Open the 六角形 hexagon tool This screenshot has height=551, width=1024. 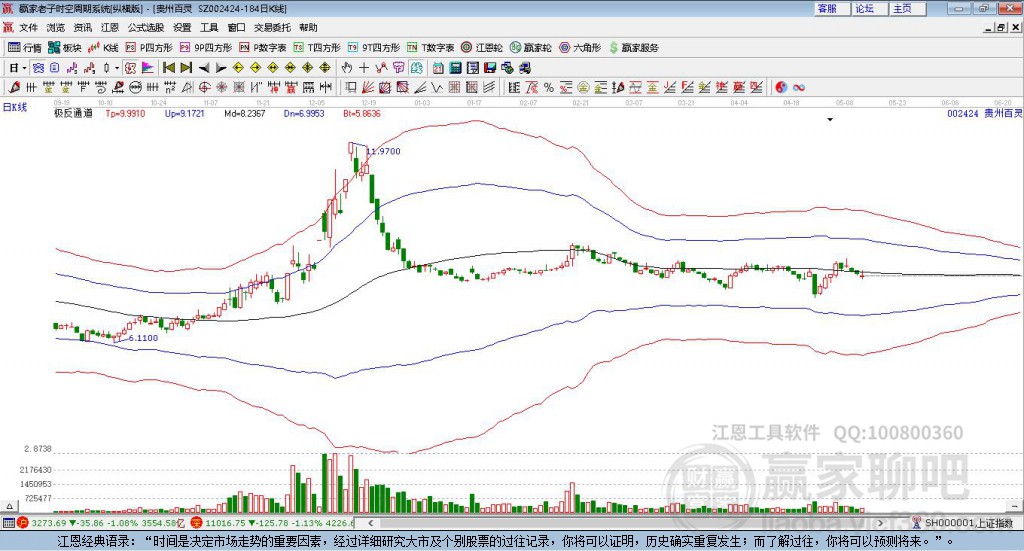(x=580, y=48)
